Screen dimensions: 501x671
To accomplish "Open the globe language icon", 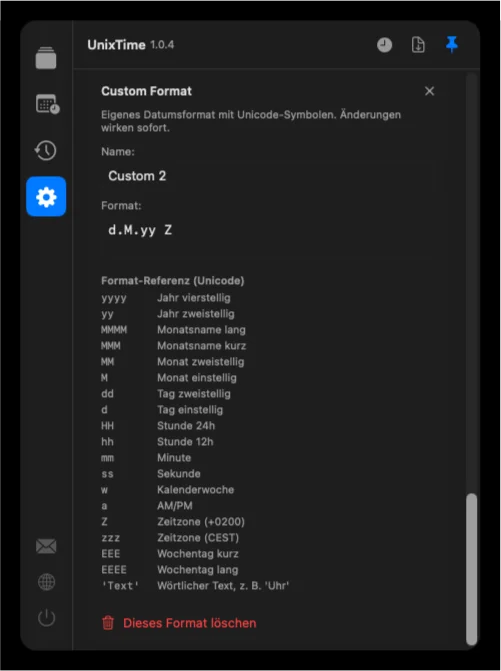I will click(46, 582).
